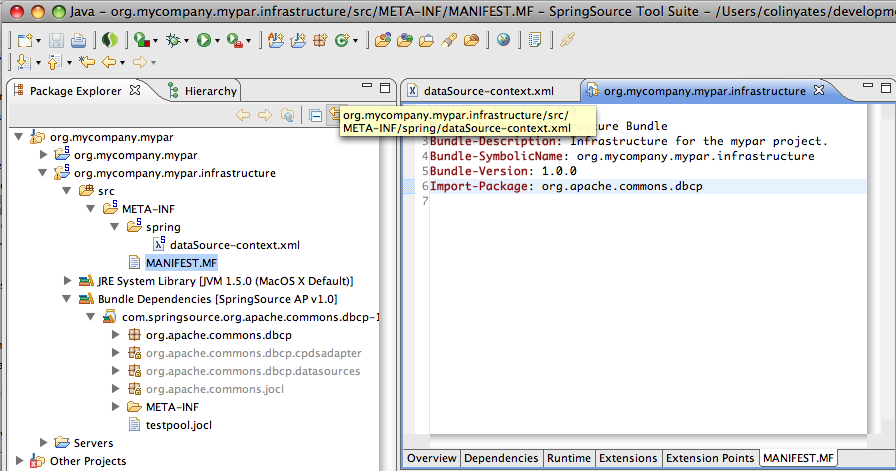This screenshot has height=471, width=896.
Task: Click the Print icon in toolbar
Action: 78,40
